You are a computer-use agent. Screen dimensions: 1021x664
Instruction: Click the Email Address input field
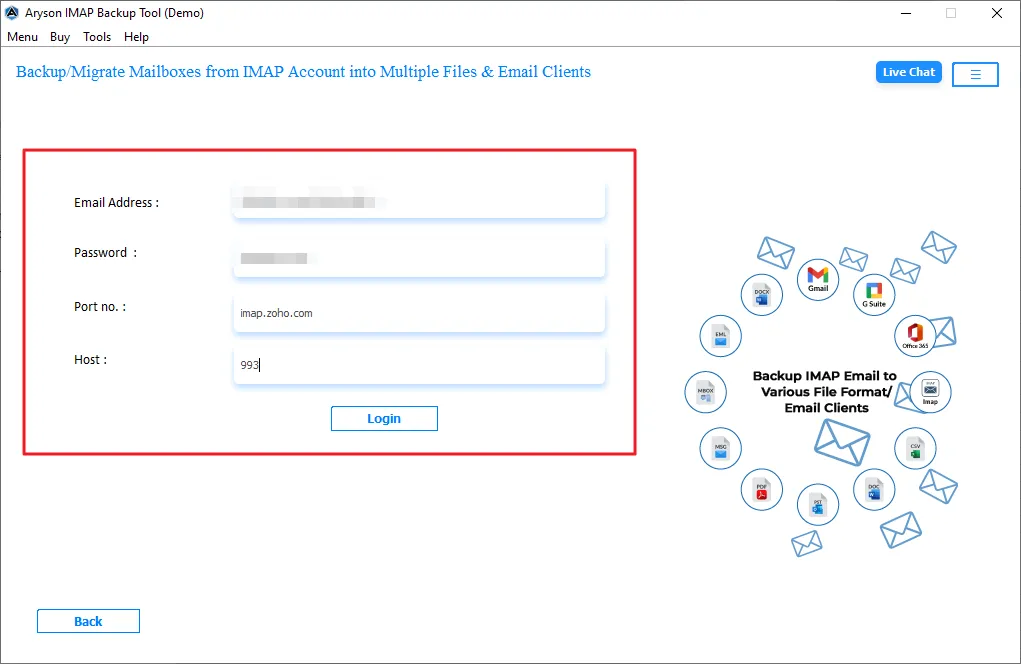point(419,201)
